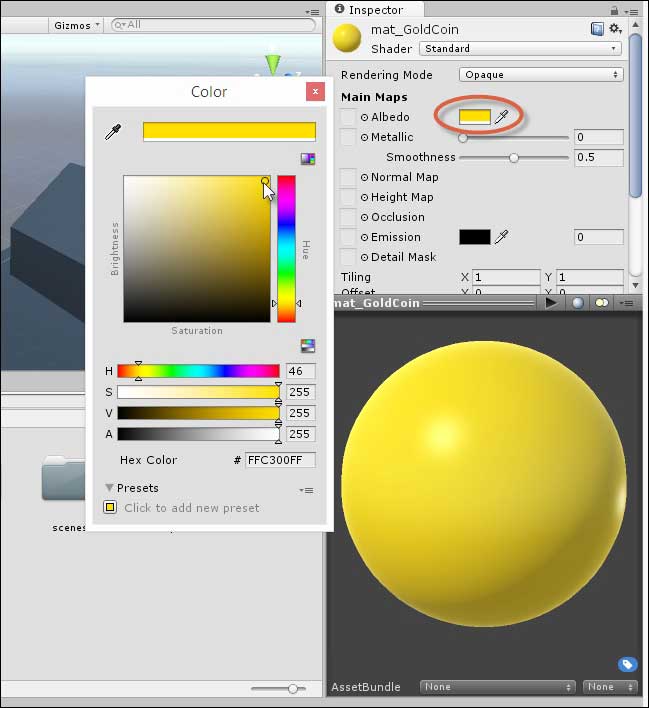Click the H value field showing 46
This screenshot has width=649, height=708.
click(301, 371)
